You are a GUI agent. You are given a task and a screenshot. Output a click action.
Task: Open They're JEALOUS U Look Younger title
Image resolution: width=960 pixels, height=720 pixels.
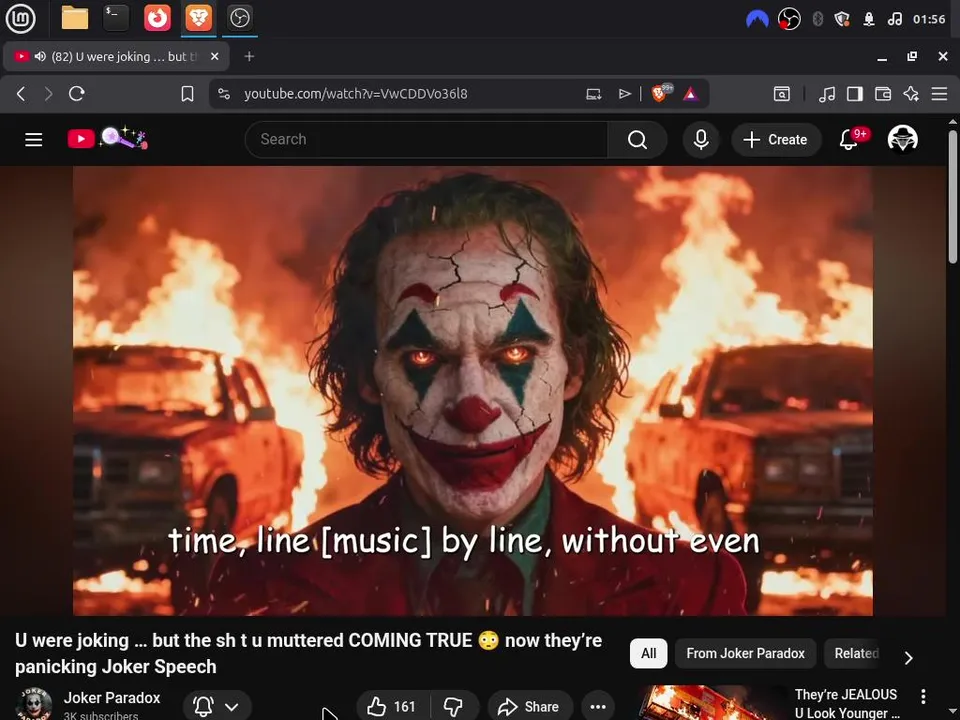(847, 703)
